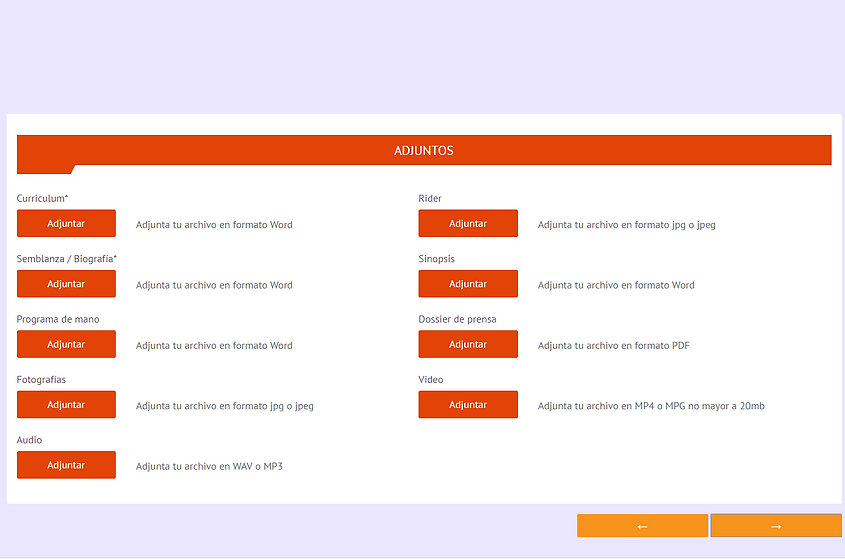
Task: Click Adjuntar button under Semblanza / Biografía
Action: [66, 284]
